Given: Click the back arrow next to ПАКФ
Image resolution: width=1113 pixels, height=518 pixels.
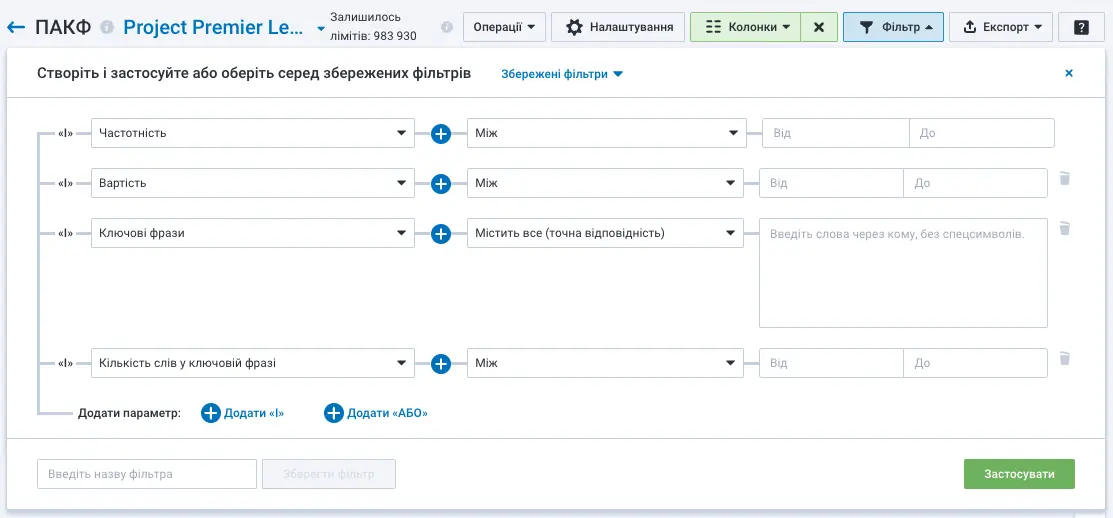Looking at the screenshot, I should 16,27.
